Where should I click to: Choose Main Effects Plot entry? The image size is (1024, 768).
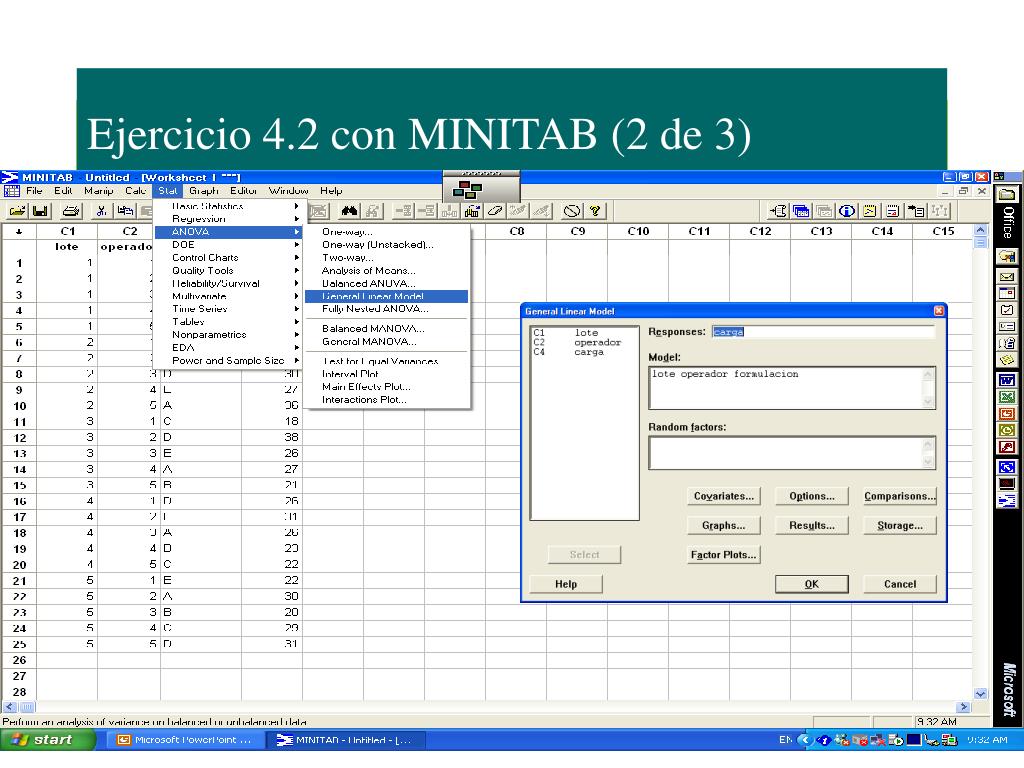pos(387,387)
